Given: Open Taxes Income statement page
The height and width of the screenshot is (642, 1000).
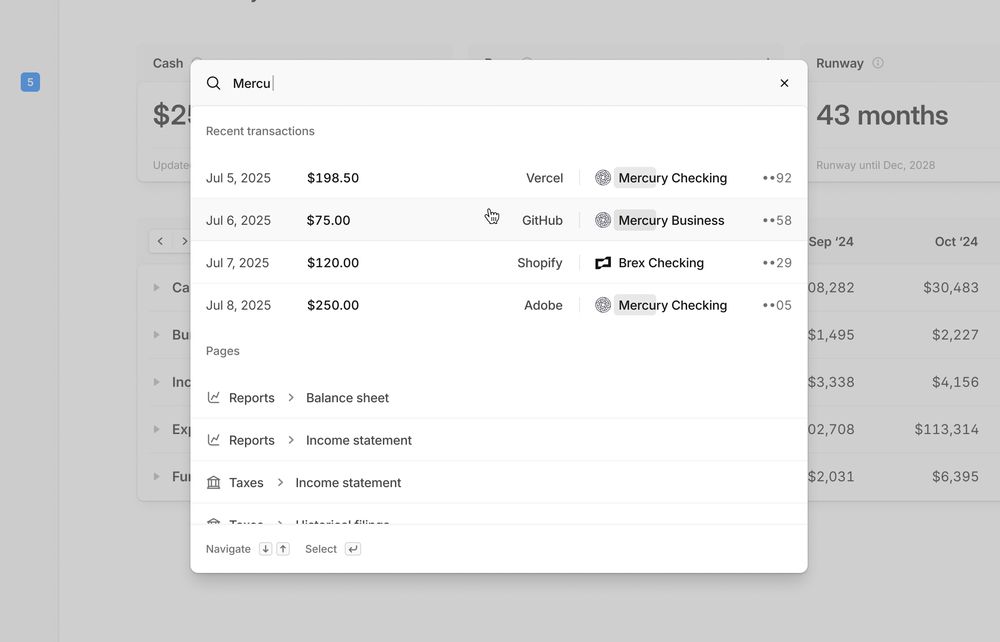Looking at the screenshot, I should click(x=499, y=483).
